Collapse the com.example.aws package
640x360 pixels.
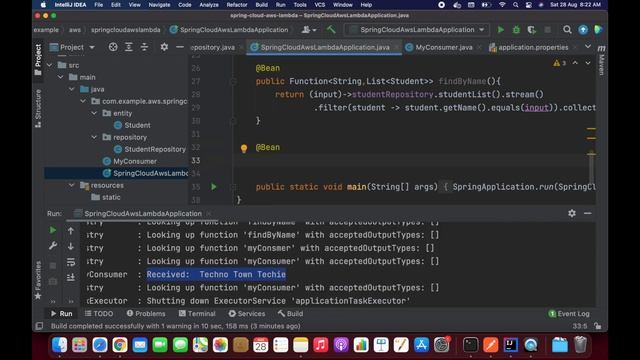click(x=83, y=101)
